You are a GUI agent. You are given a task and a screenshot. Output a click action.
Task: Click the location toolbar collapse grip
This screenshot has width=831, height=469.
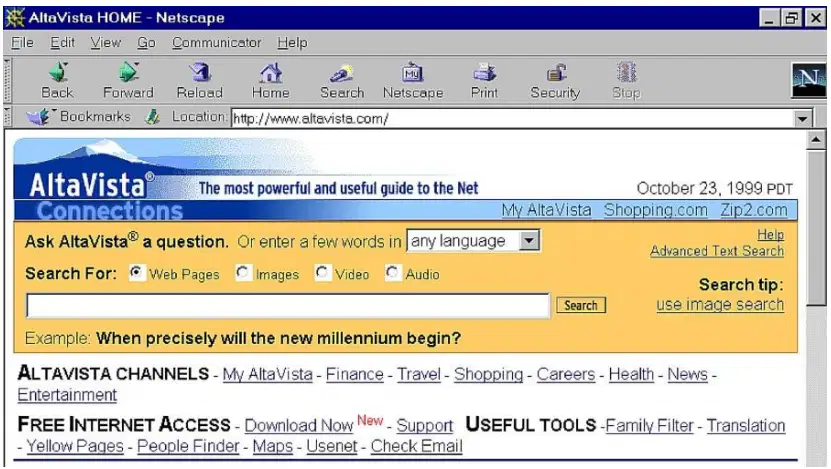coord(7,117)
